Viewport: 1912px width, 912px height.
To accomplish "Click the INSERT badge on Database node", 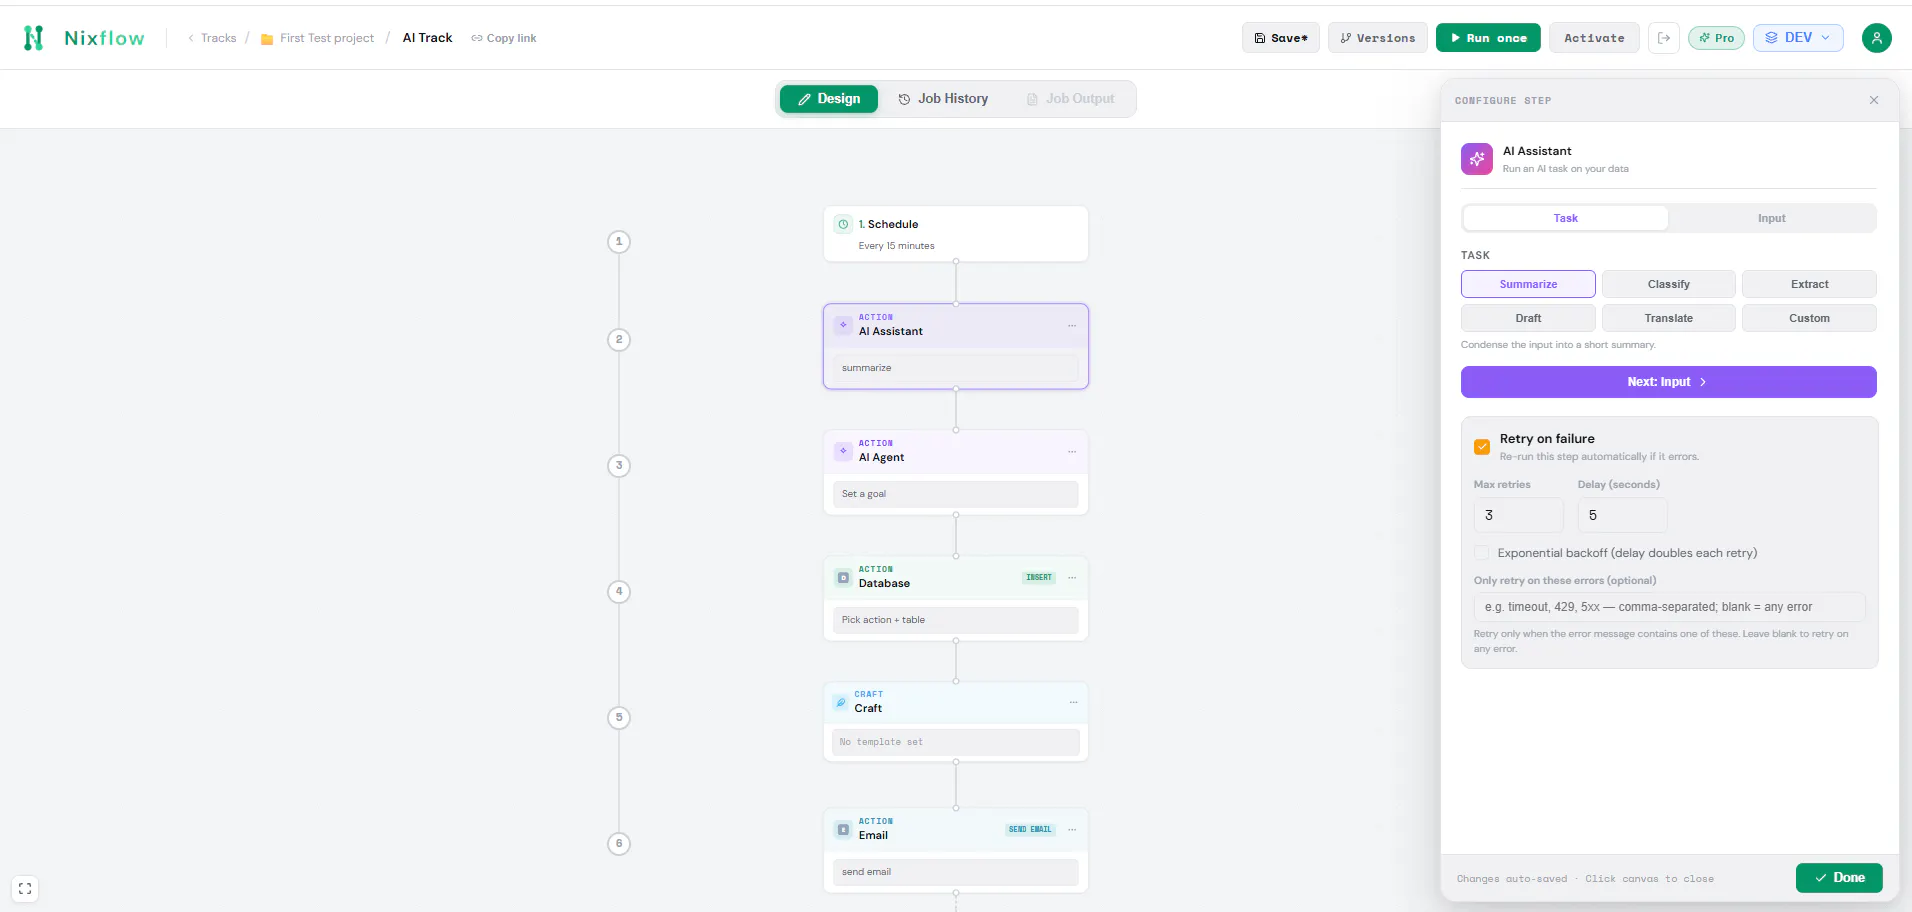I will (x=1039, y=577).
